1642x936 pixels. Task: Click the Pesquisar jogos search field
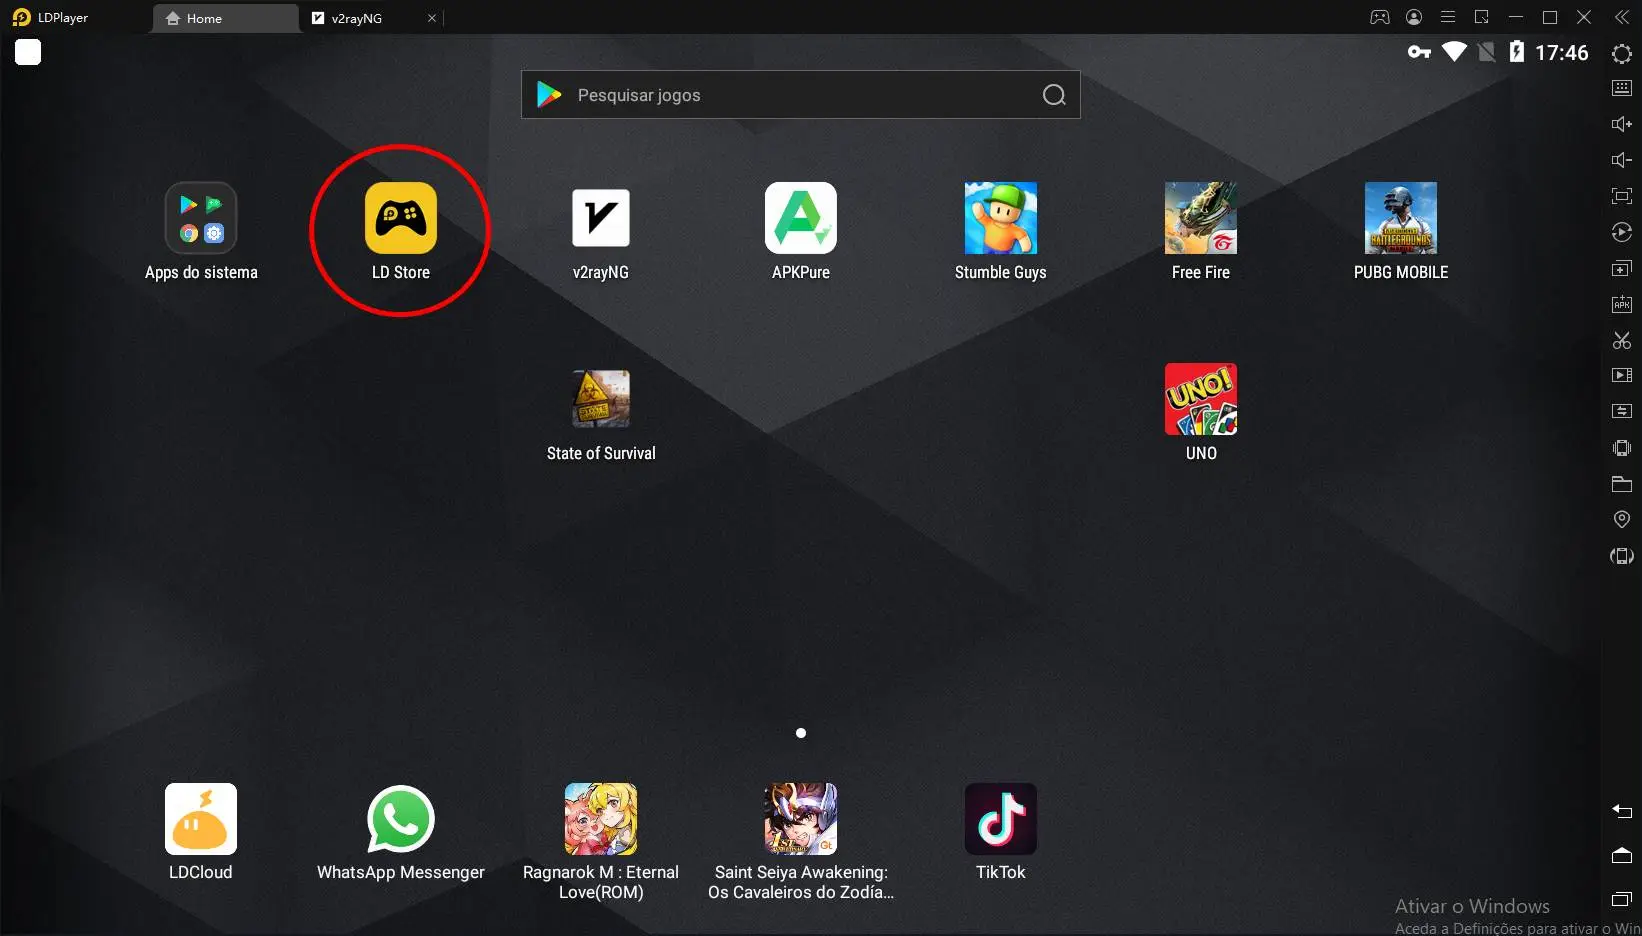801,95
